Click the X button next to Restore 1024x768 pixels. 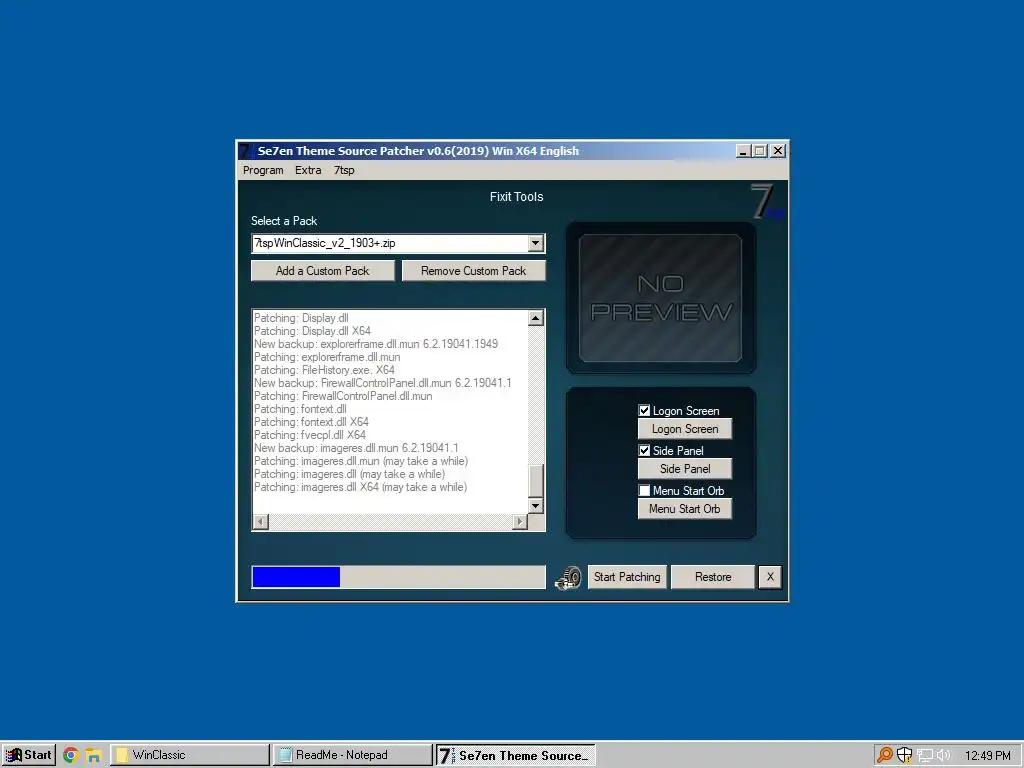coord(770,577)
